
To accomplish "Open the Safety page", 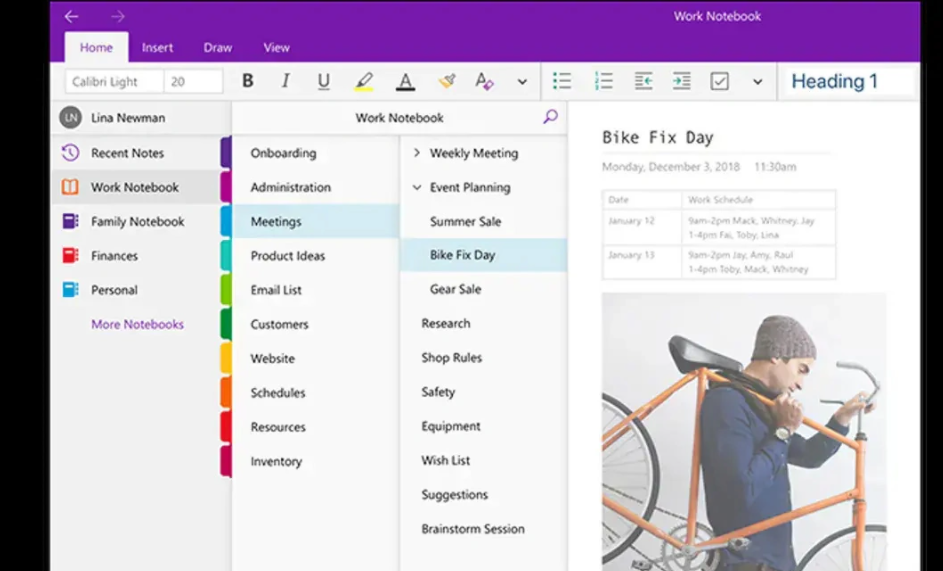I will click(484, 392).
